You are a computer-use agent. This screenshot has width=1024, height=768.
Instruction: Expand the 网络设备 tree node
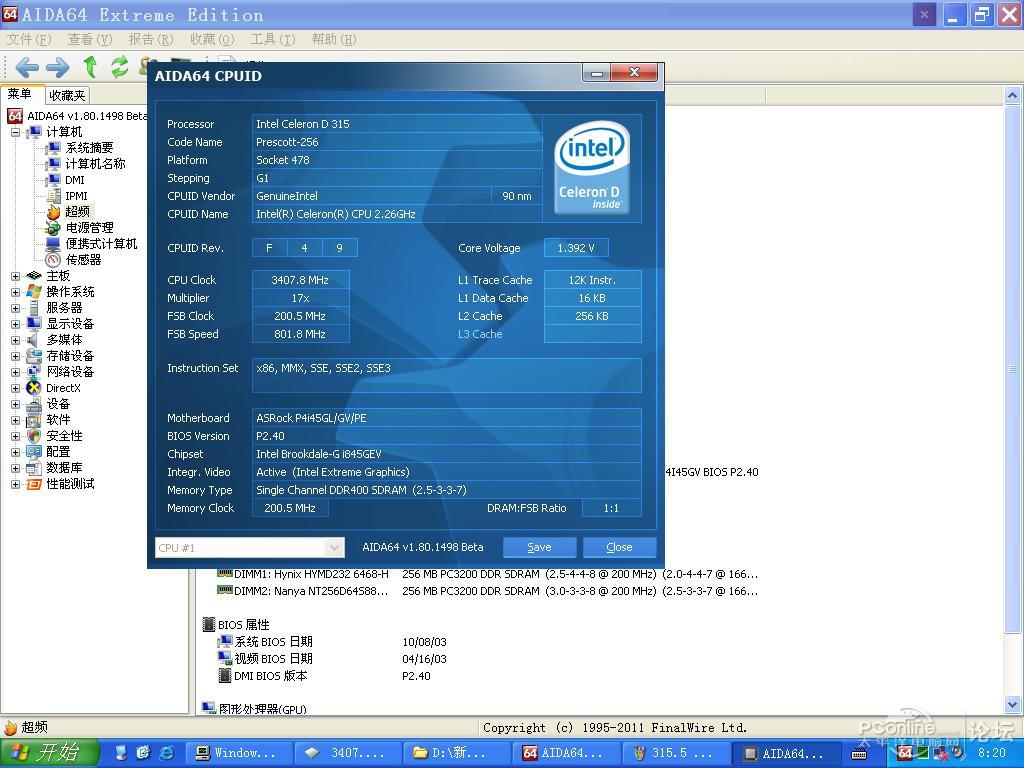(x=15, y=372)
